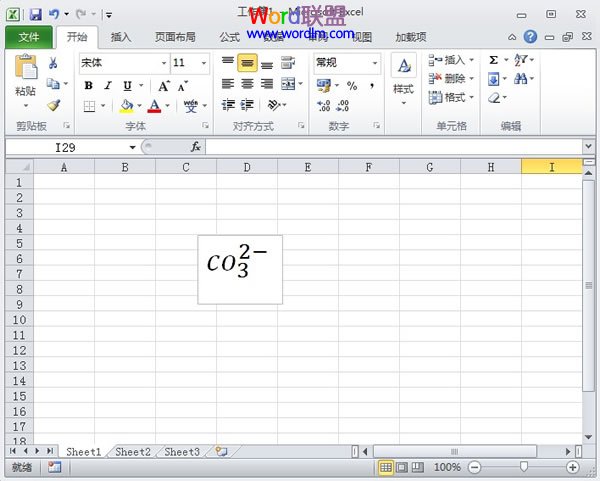This screenshot has width=600, height=481.
Task: Click the percent style icon
Action: point(352,86)
